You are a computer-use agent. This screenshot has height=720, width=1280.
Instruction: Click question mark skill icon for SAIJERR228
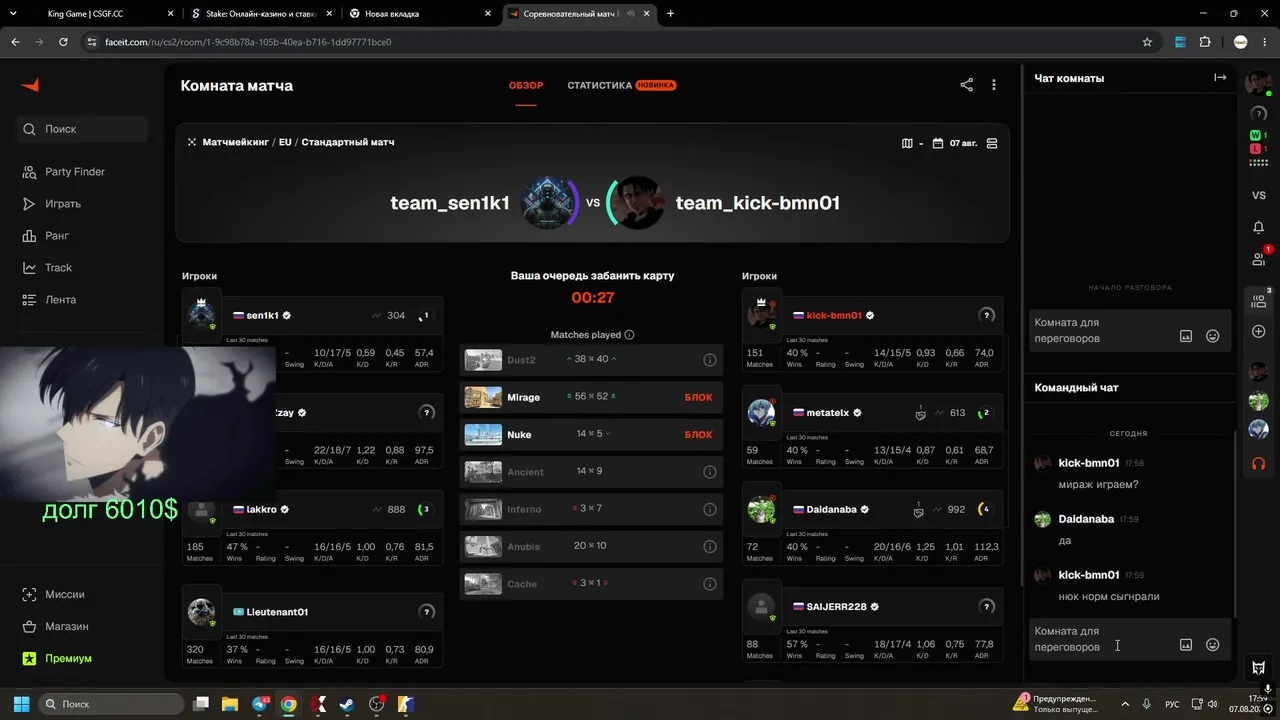987,606
